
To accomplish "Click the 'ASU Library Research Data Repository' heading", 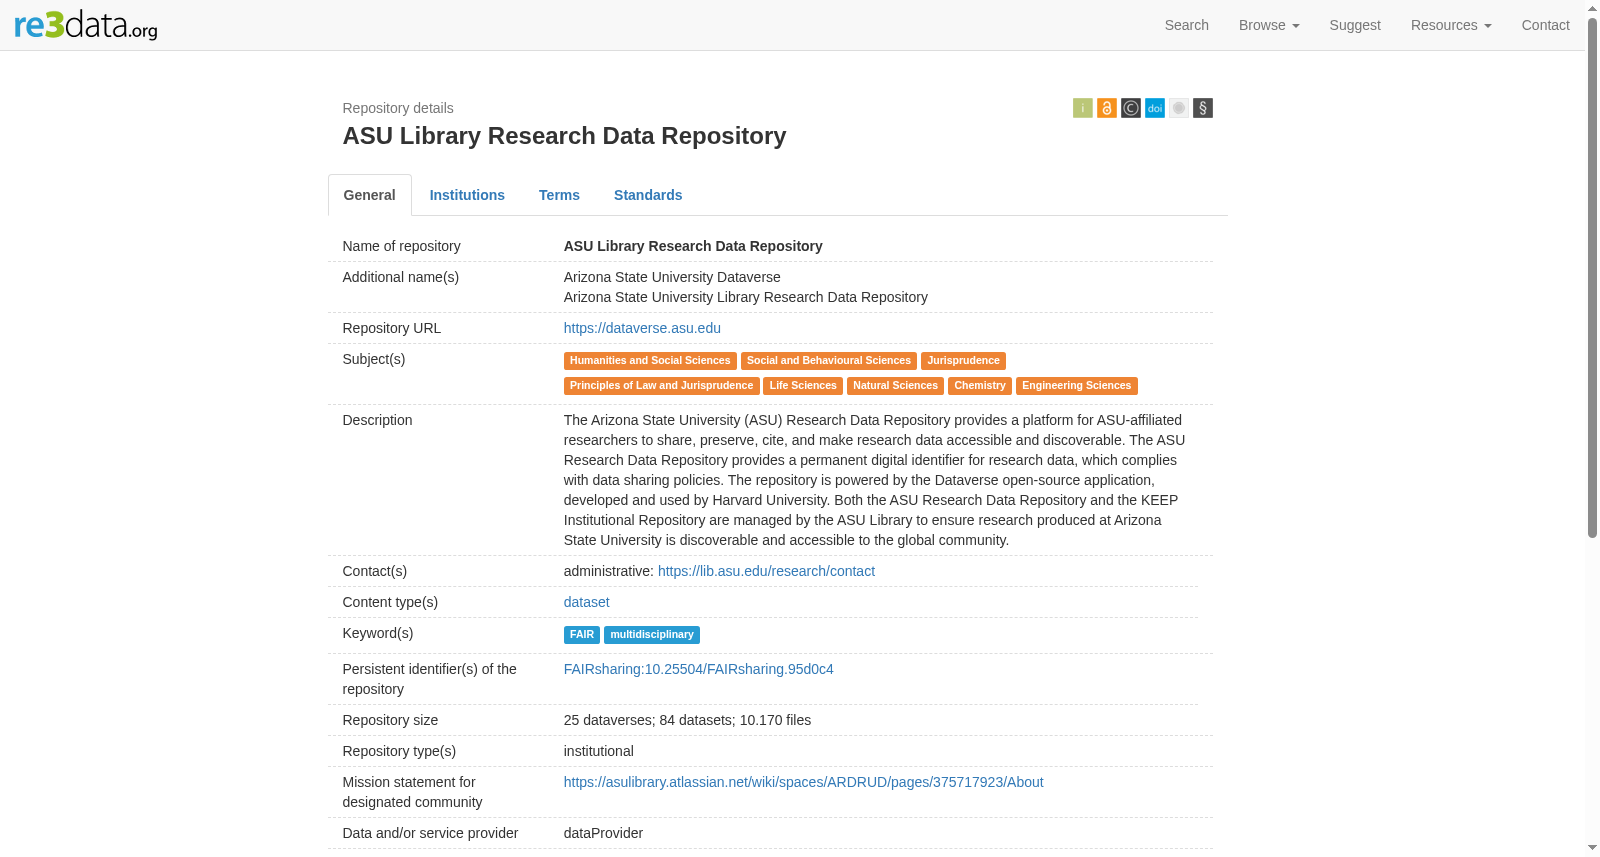I will coord(564,136).
